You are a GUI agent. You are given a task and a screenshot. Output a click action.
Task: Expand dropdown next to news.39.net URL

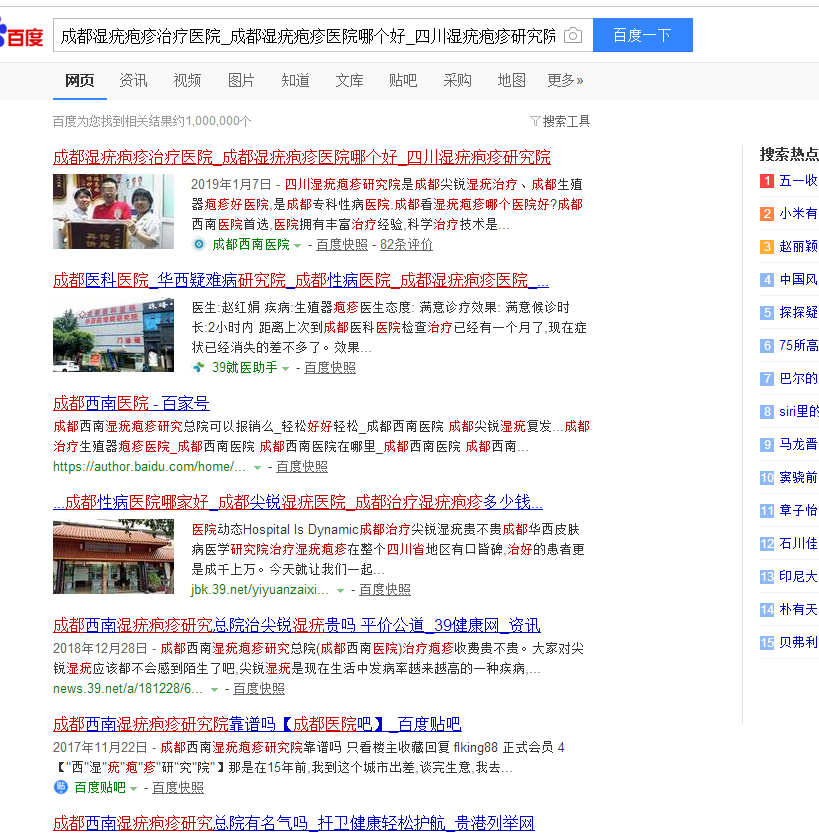click(x=214, y=689)
